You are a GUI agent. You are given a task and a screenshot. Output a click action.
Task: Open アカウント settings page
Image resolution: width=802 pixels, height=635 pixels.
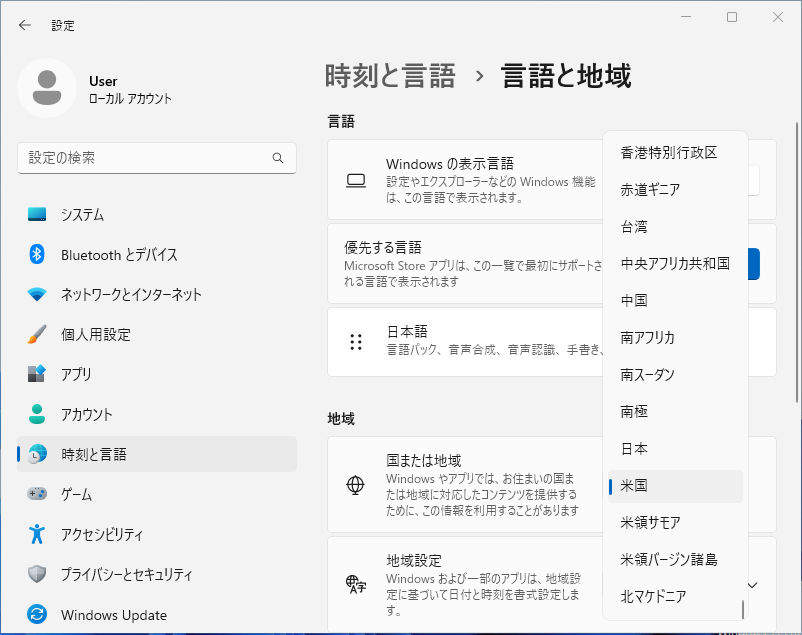coord(157,414)
